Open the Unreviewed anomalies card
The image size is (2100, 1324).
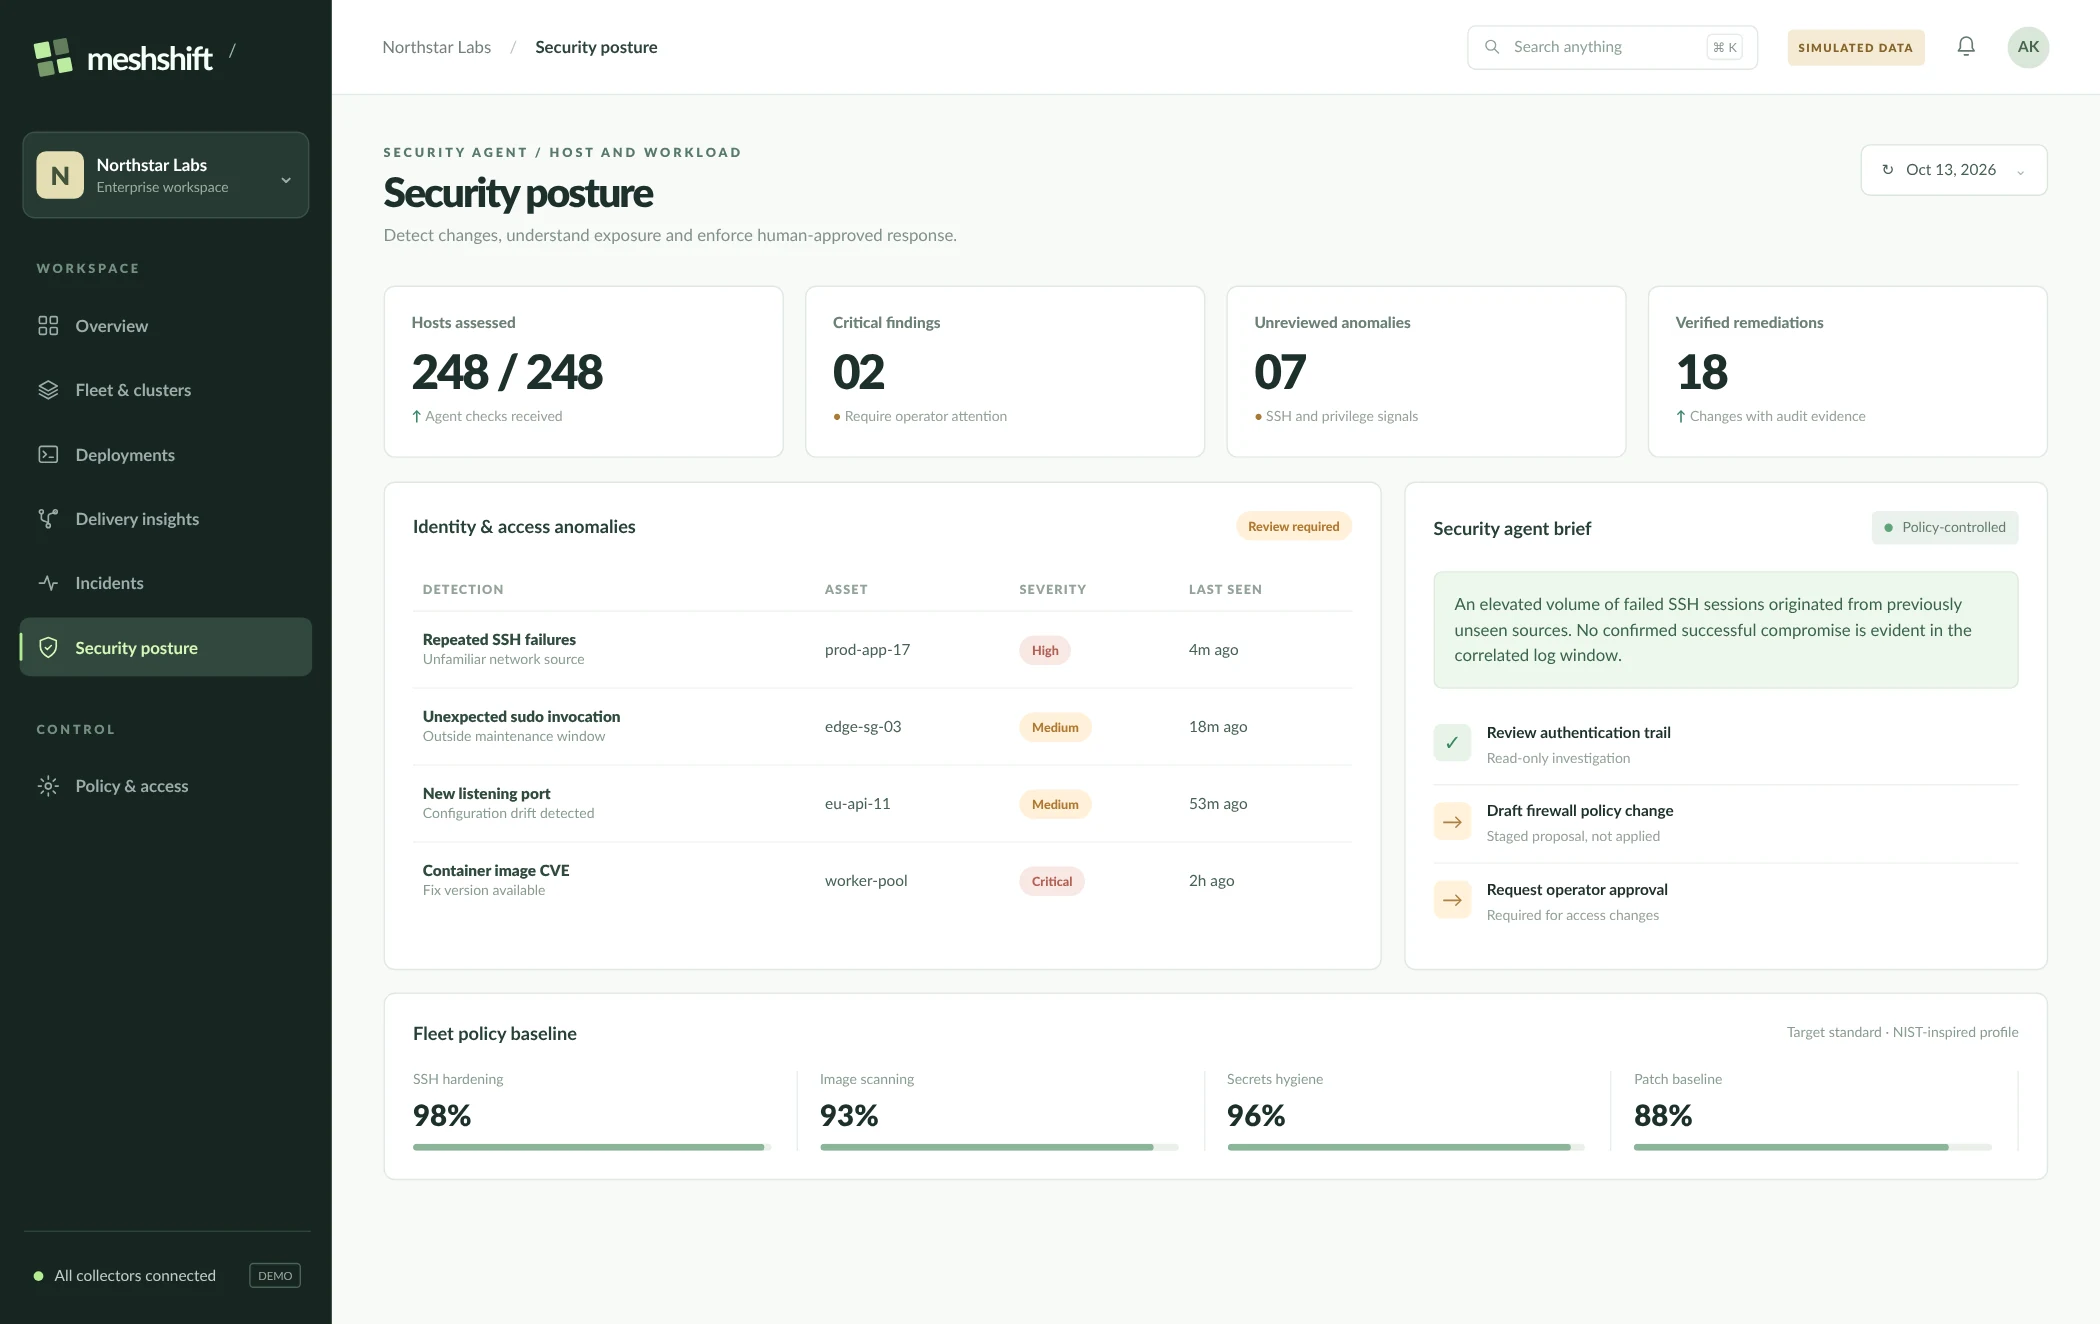(x=1426, y=372)
